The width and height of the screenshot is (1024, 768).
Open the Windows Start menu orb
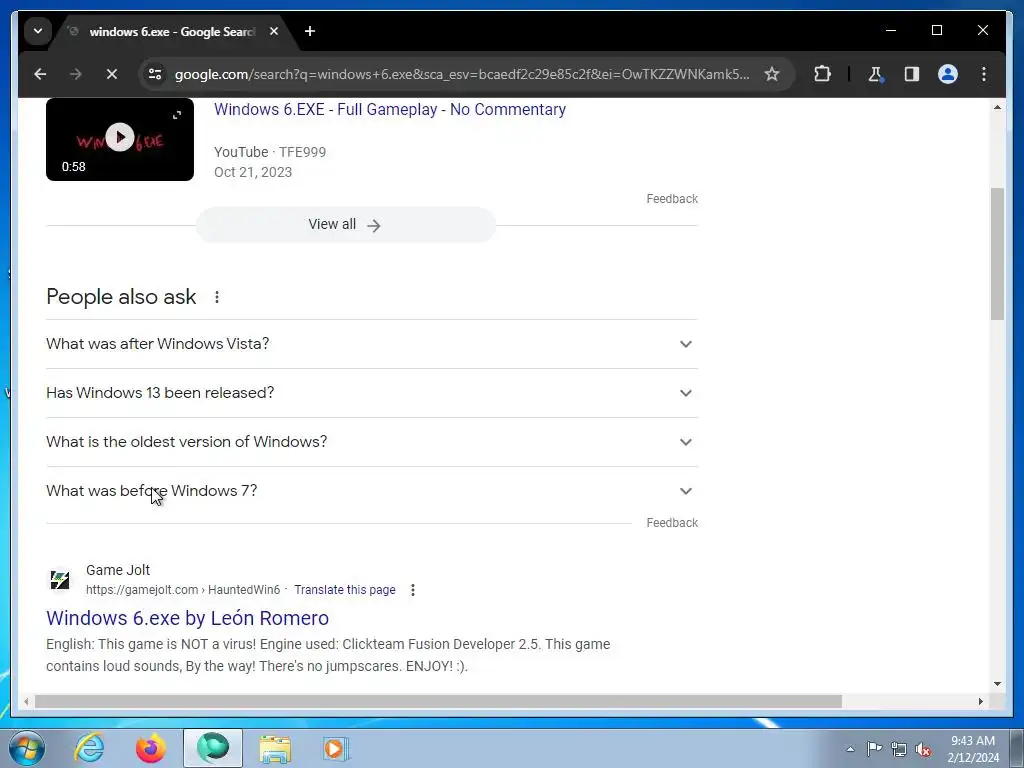27,748
